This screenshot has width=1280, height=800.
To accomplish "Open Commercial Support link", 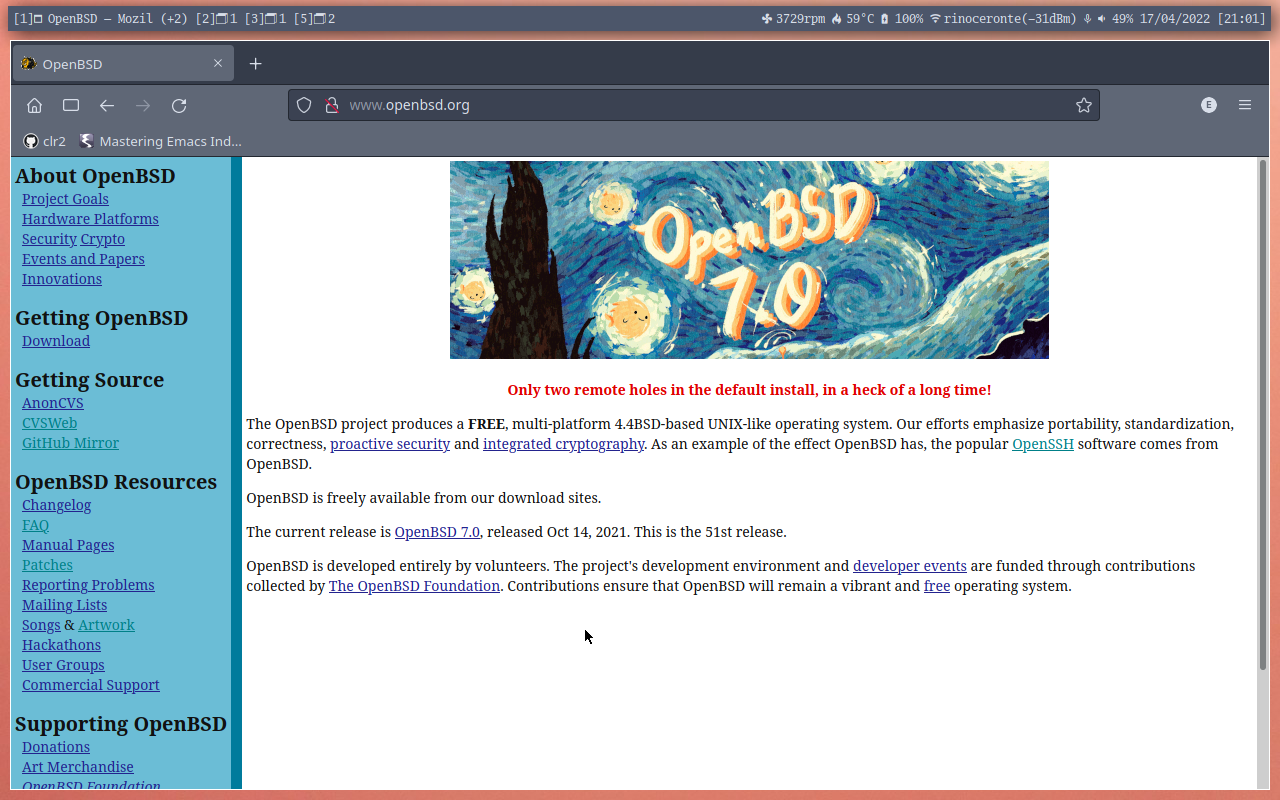I will pyautogui.click(x=91, y=685).
